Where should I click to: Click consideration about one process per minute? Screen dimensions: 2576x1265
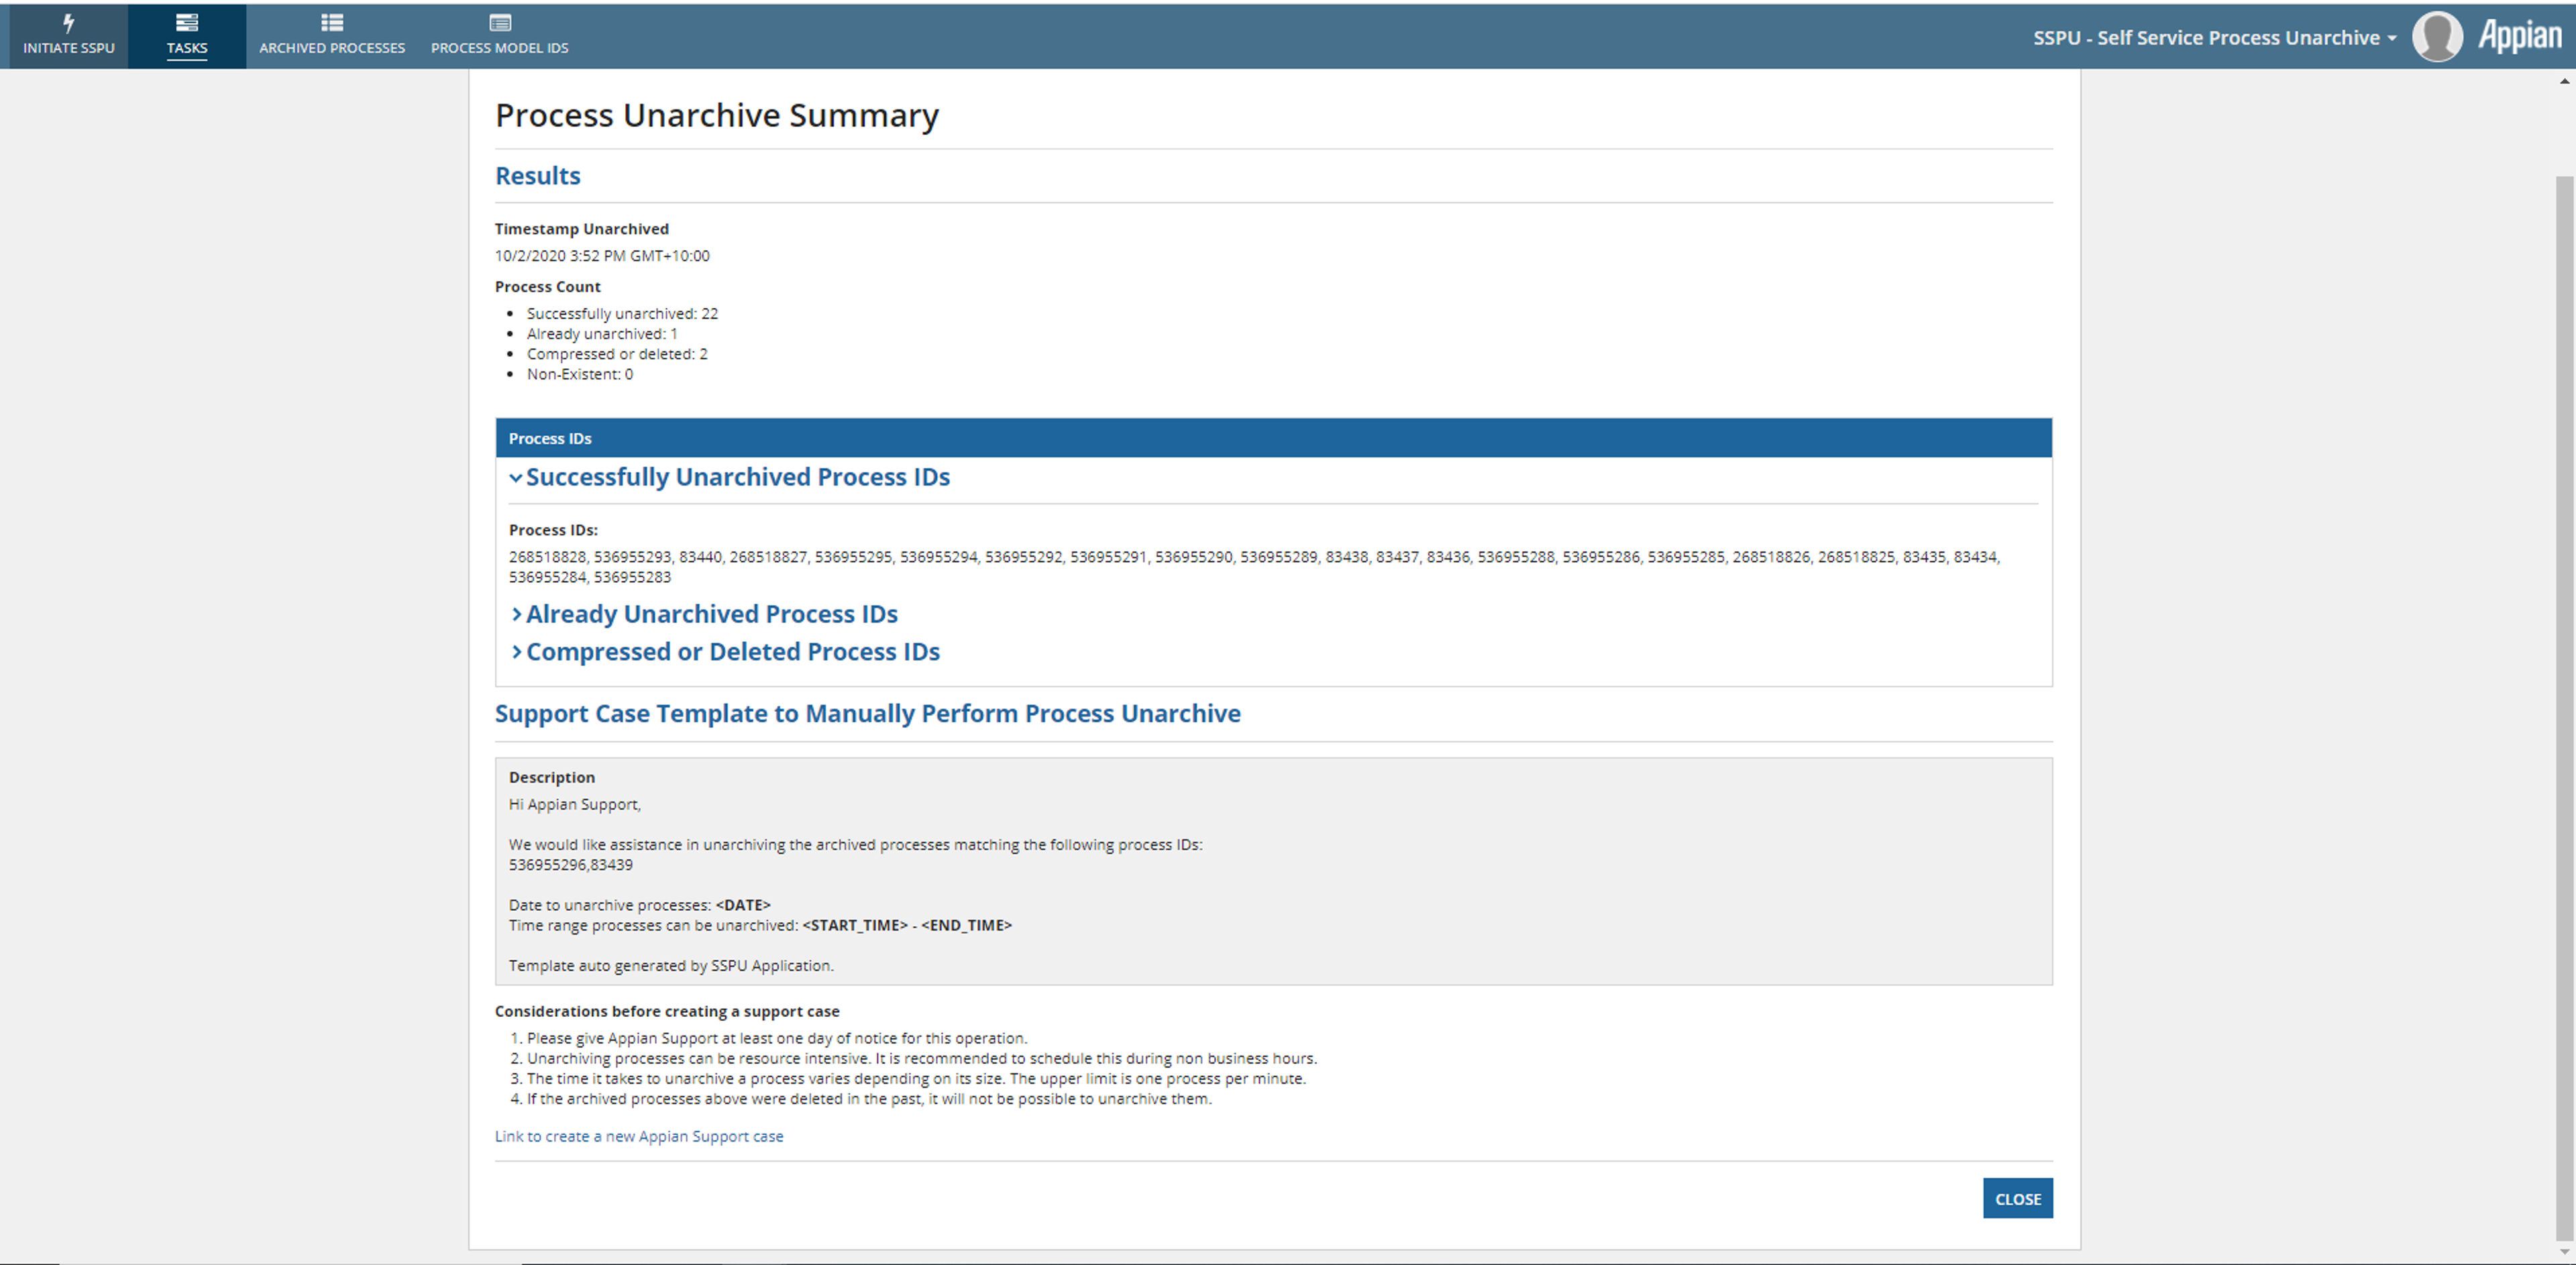point(916,1078)
